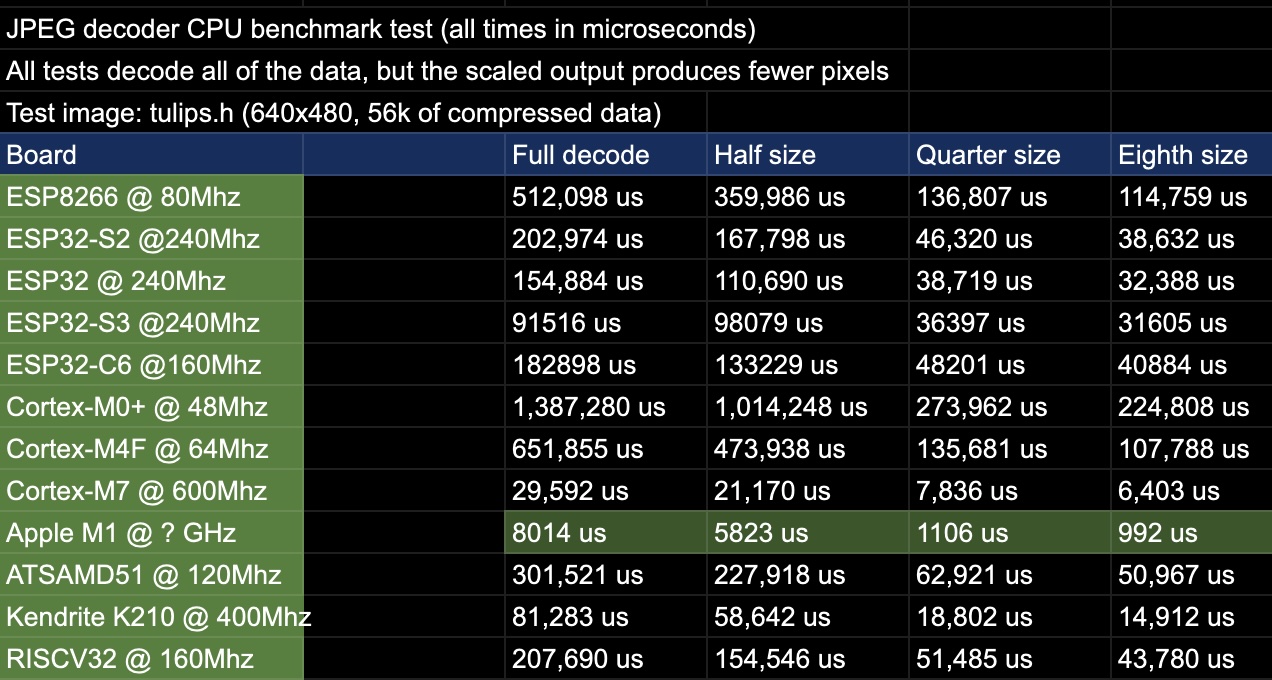Screen dimensions: 1272x680
Task: Select the 62,921 us quarter size cell
Action: (1009, 575)
